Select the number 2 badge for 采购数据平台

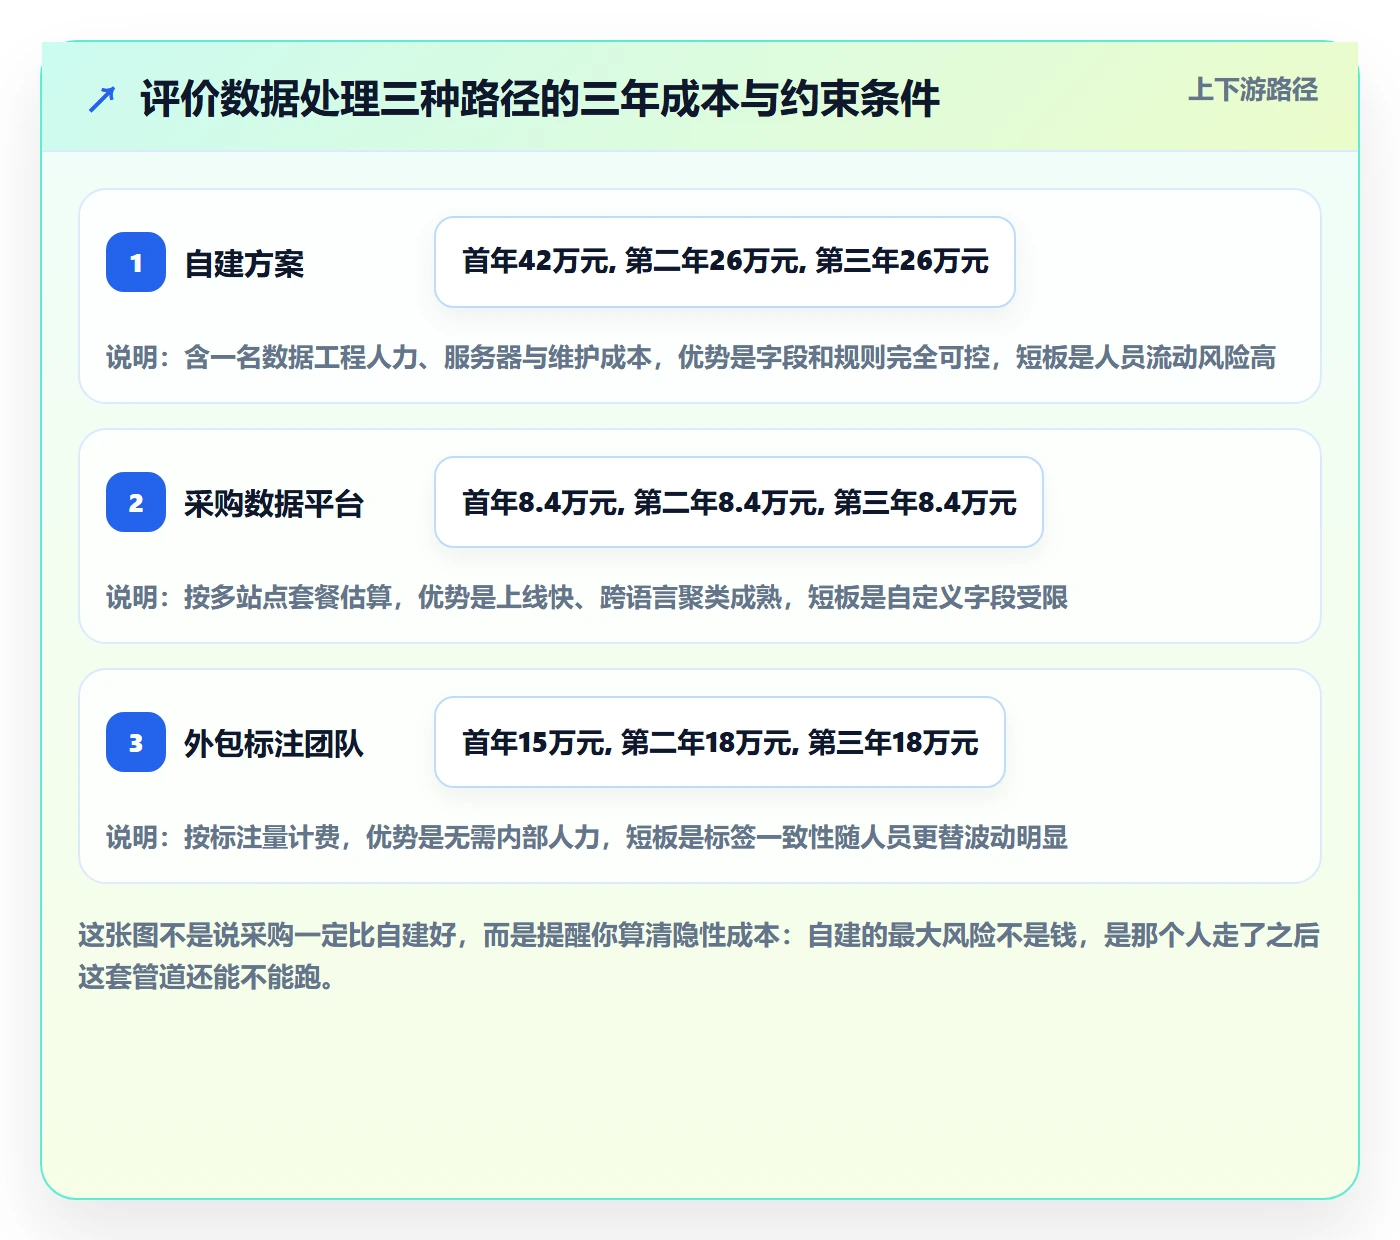(x=136, y=502)
